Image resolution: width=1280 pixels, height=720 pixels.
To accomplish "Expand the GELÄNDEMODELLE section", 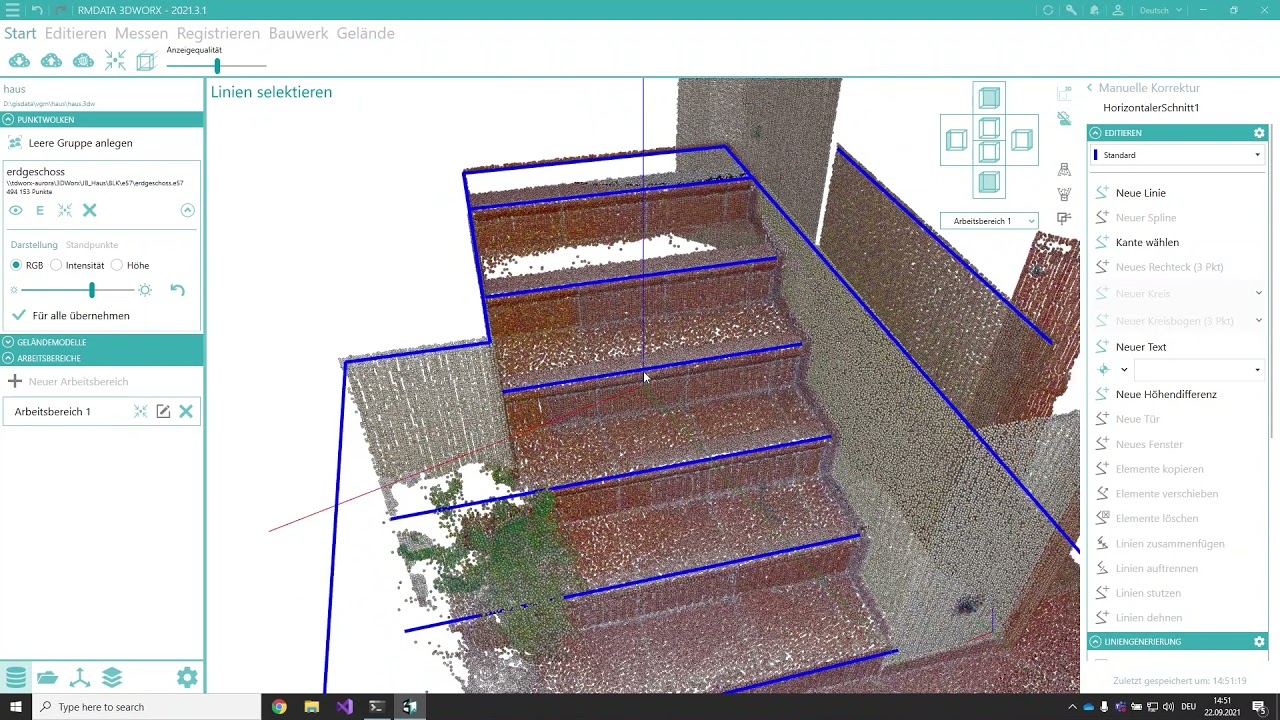I will pyautogui.click(x=8, y=342).
